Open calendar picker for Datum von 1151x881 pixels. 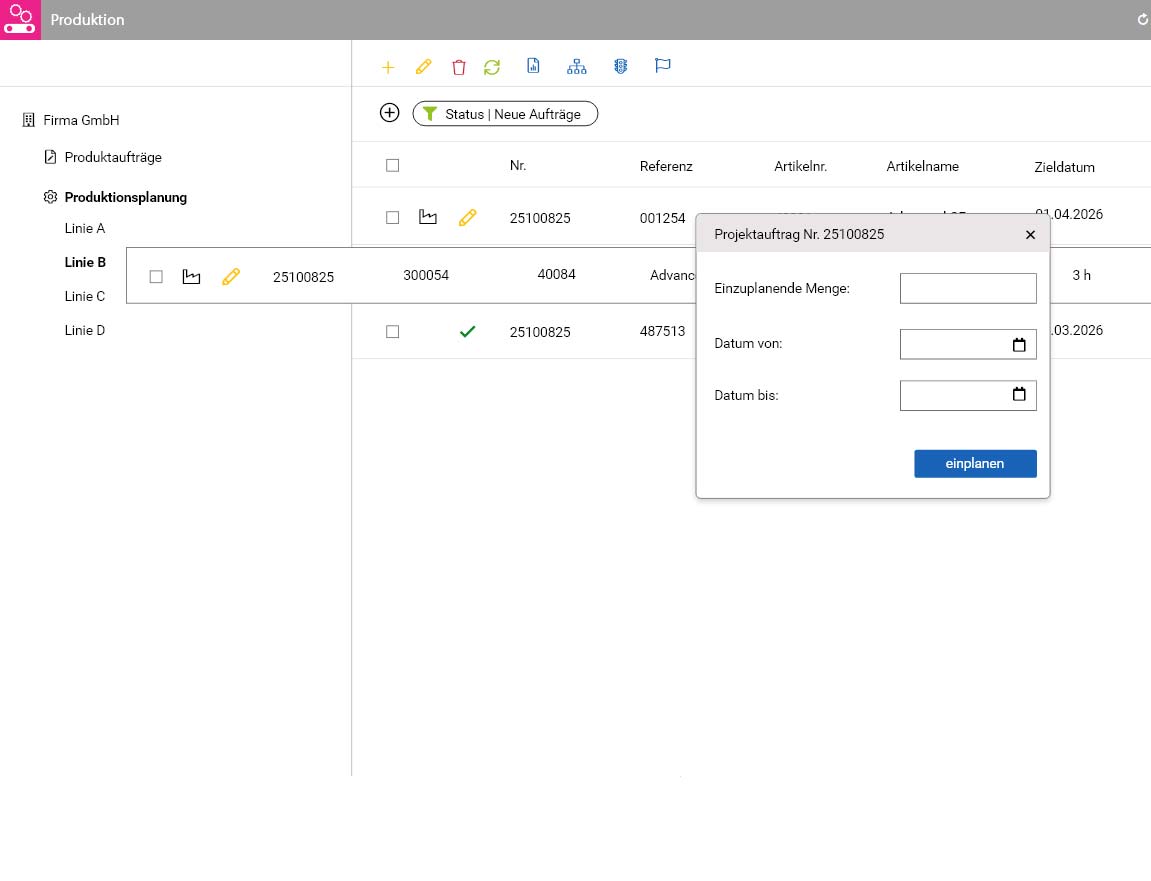1019,344
